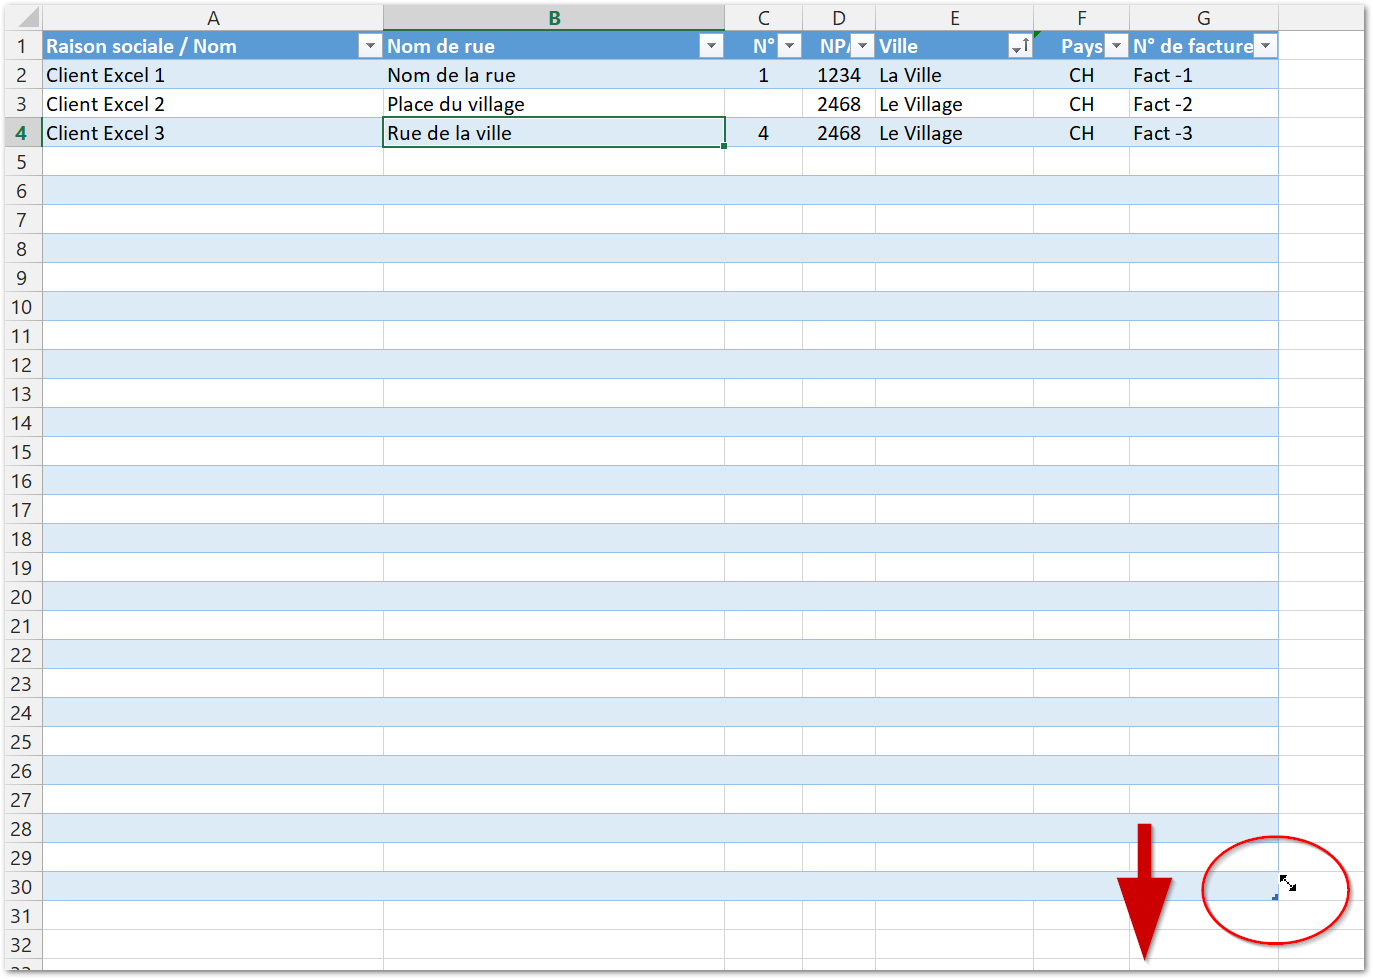
Task: Click the select-all corner triangle
Action: click(26, 17)
